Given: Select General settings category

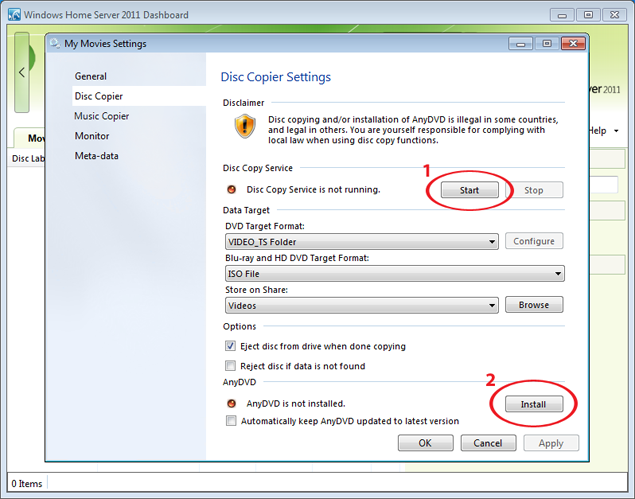Looking at the screenshot, I should (x=90, y=76).
